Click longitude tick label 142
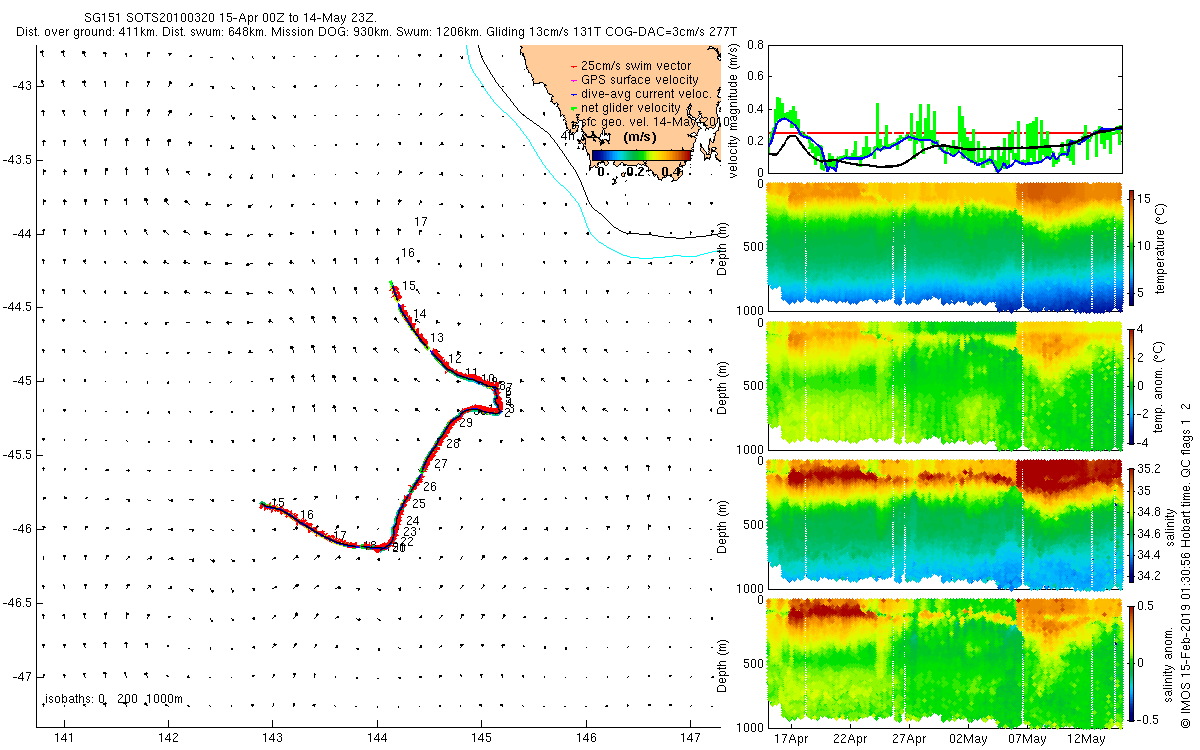The height and width of the screenshot is (750, 1200). (x=169, y=738)
